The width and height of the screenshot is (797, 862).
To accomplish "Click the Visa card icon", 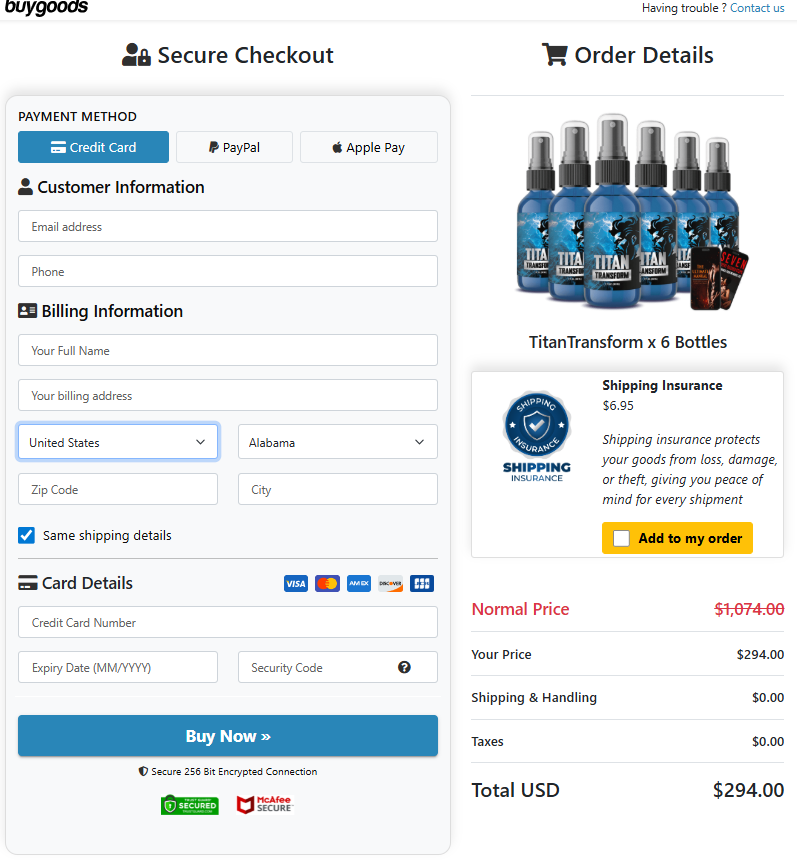I will 295,583.
